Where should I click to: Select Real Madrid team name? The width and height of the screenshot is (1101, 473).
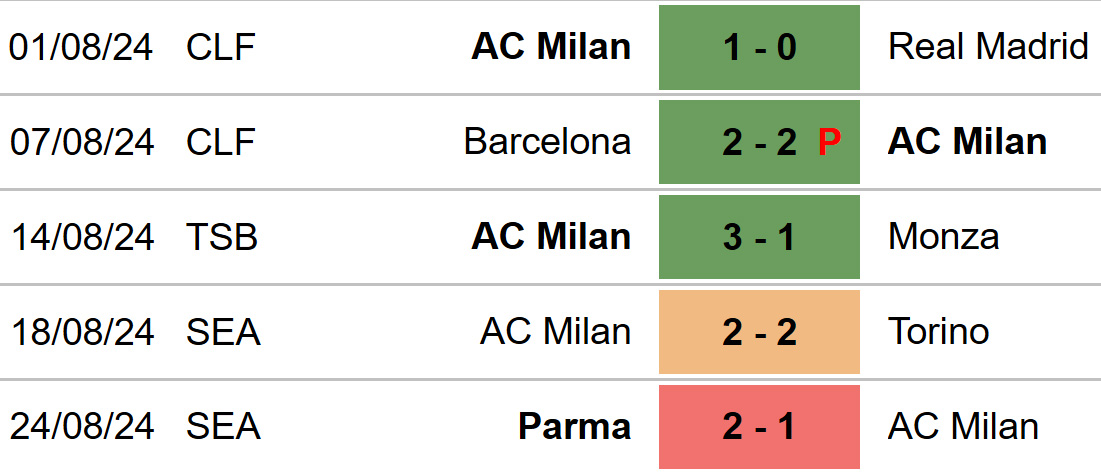(x=989, y=47)
